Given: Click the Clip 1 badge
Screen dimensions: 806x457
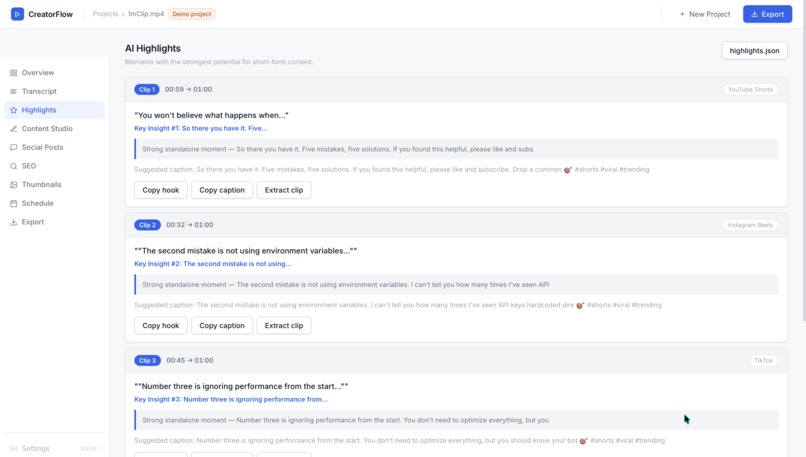Looking at the screenshot, I should (147, 89).
